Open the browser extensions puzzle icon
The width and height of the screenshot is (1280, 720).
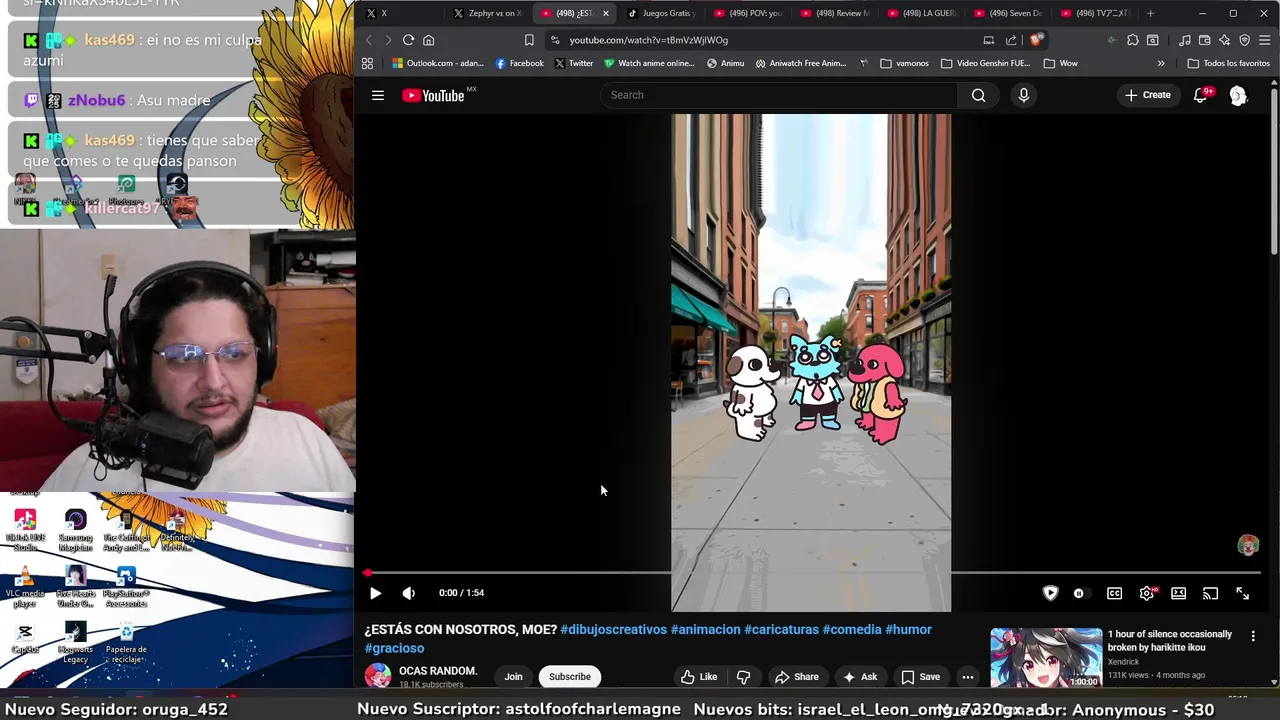pyautogui.click(x=1132, y=40)
